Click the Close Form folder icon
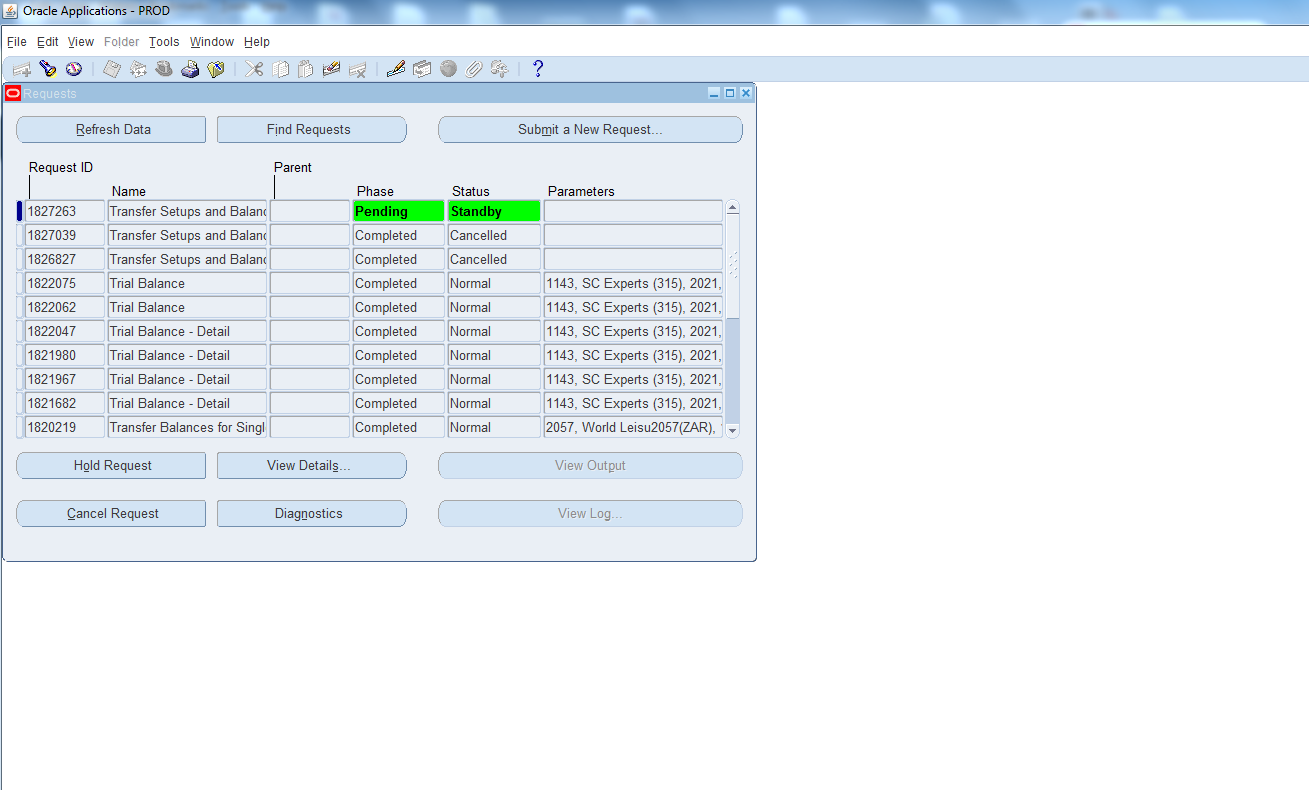The width and height of the screenshot is (1309, 790). point(216,69)
